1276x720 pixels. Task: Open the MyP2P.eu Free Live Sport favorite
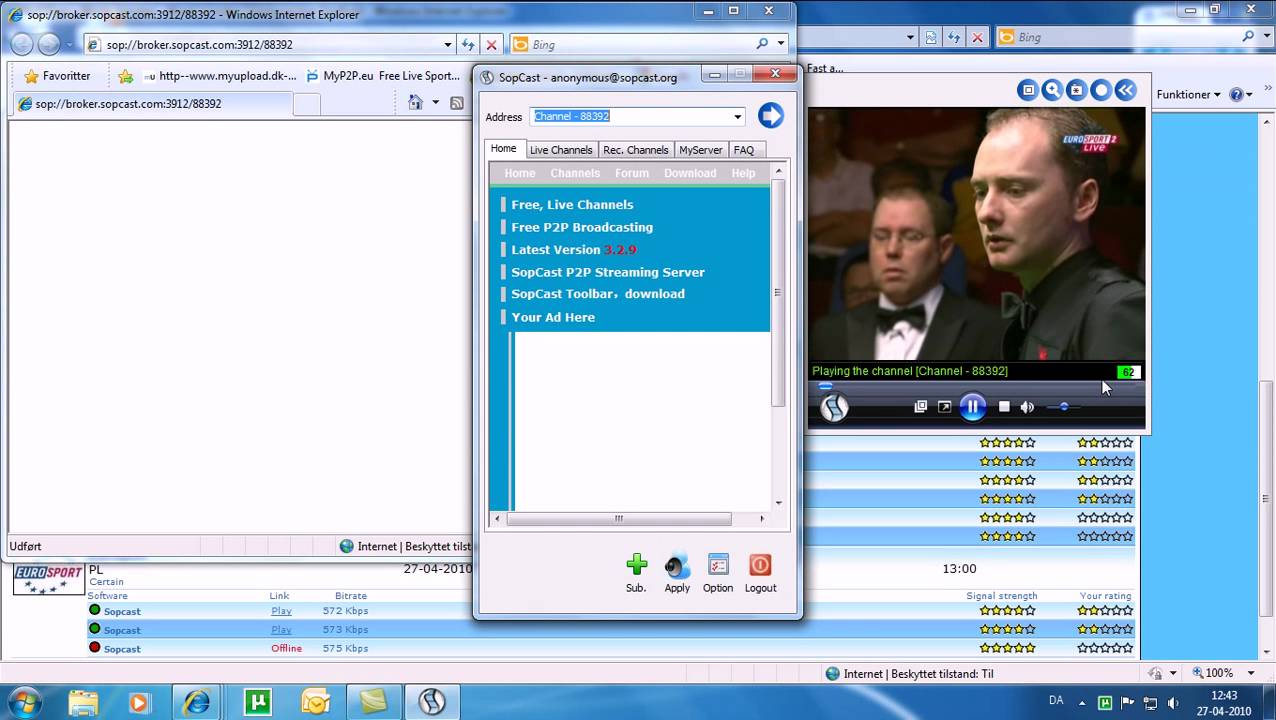(x=382, y=76)
